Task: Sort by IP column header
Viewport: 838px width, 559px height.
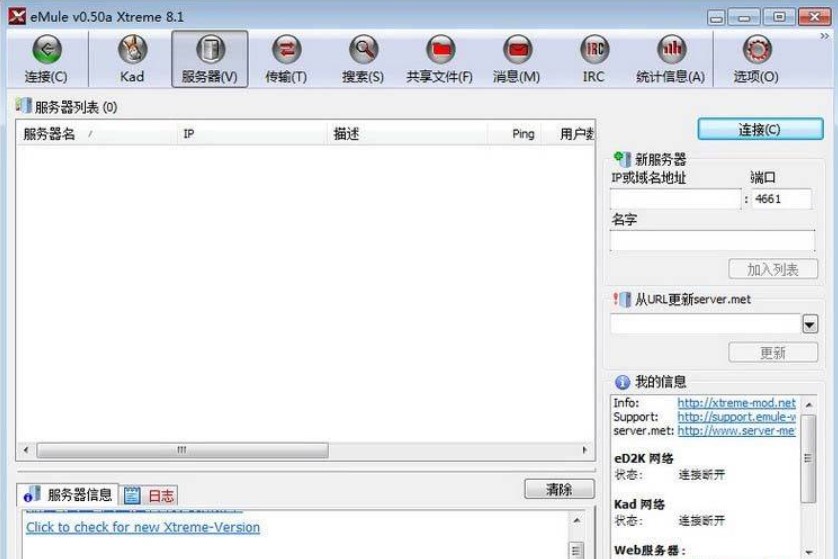Action: point(252,134)
